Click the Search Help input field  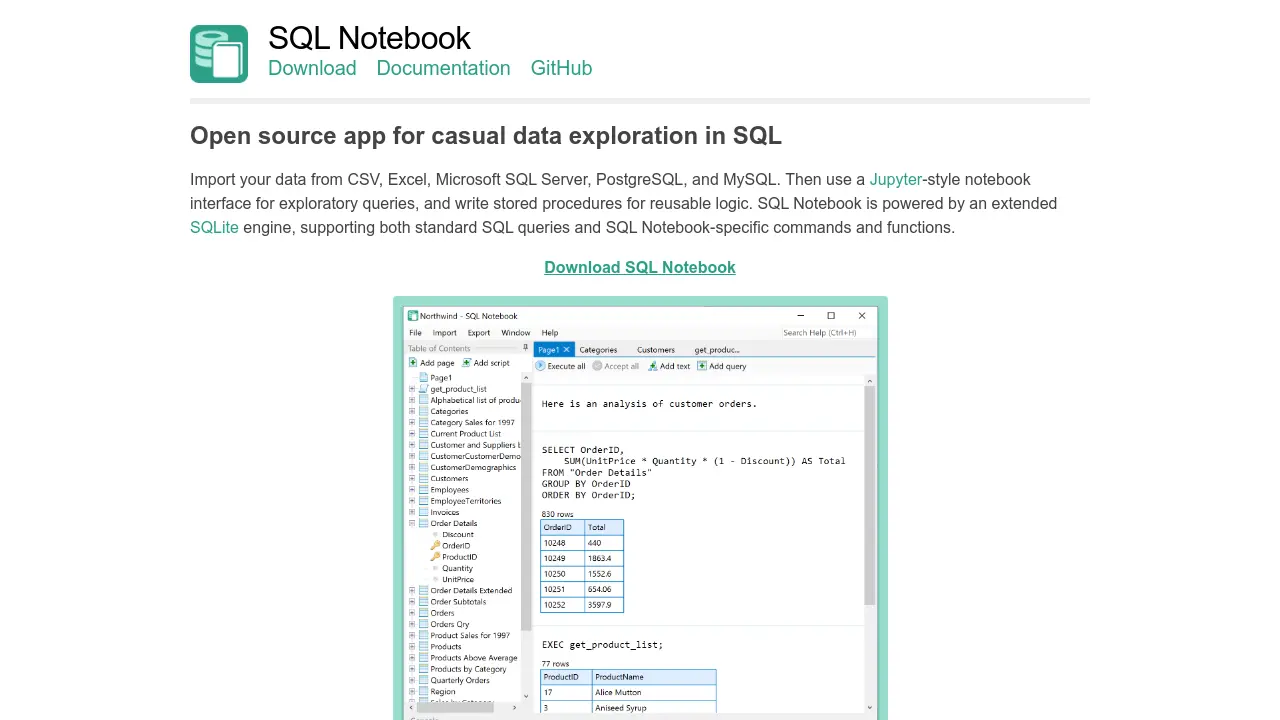(x=828, y=333)
